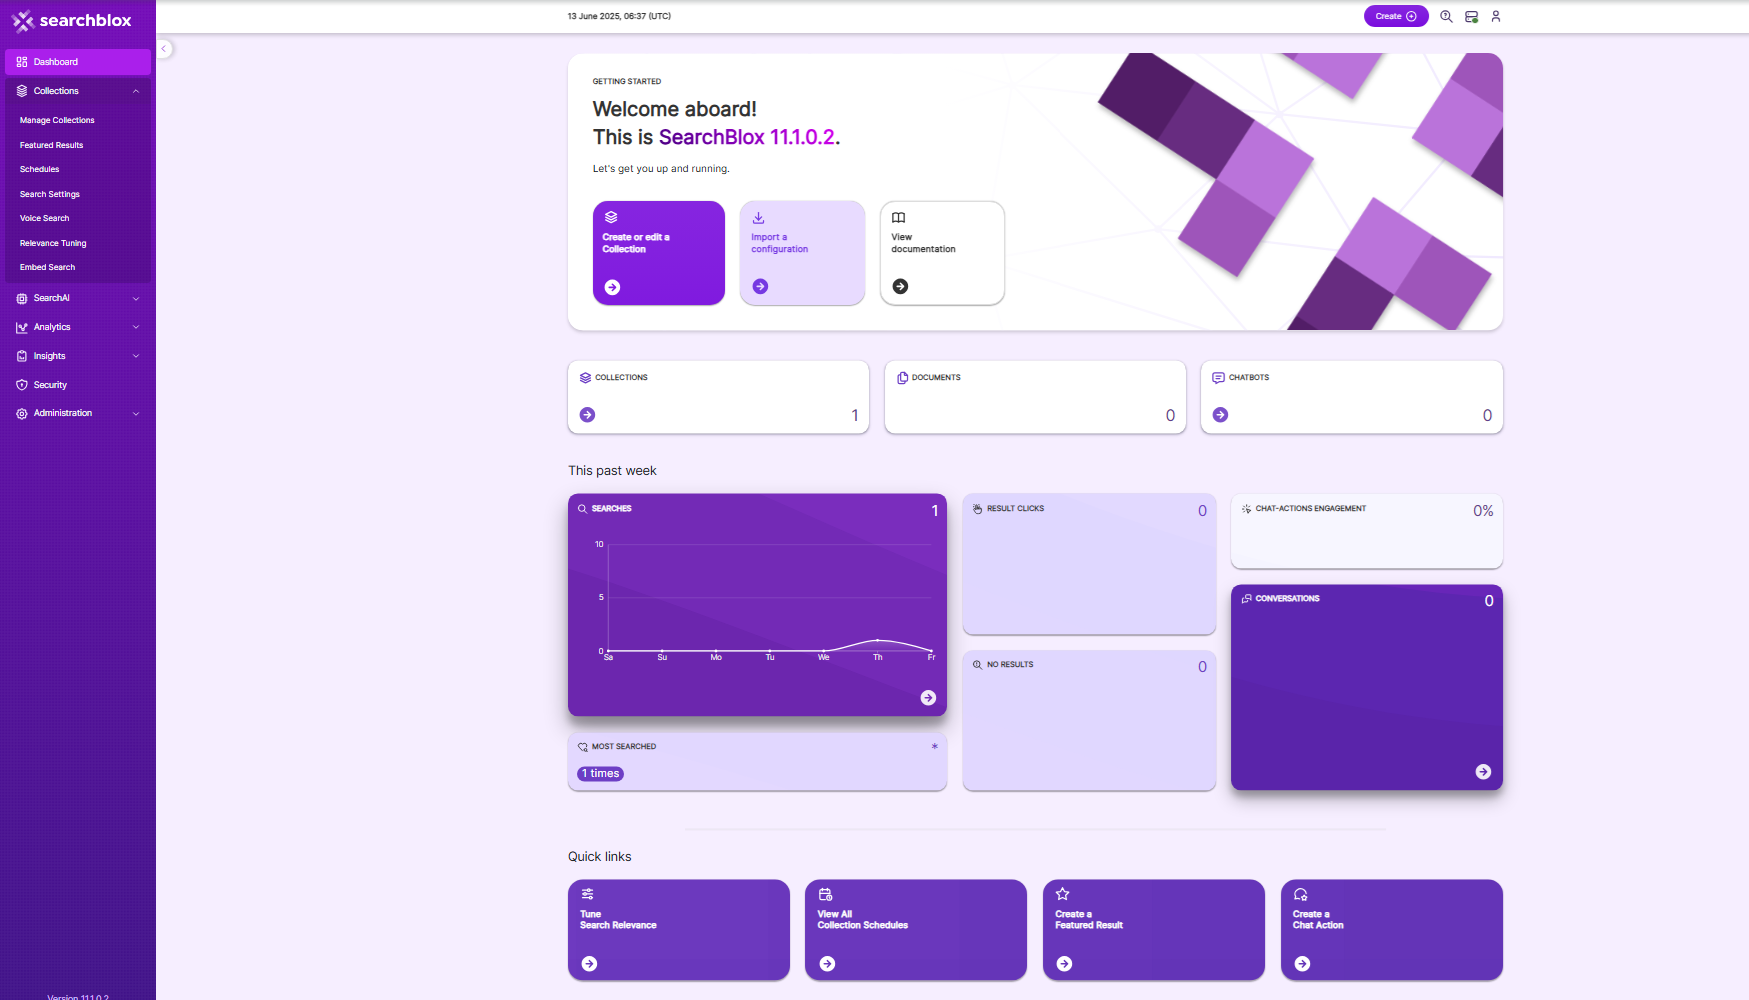Click the '1 times' most searched badge
The image size is (1749, 1000).
coord(601,774)
